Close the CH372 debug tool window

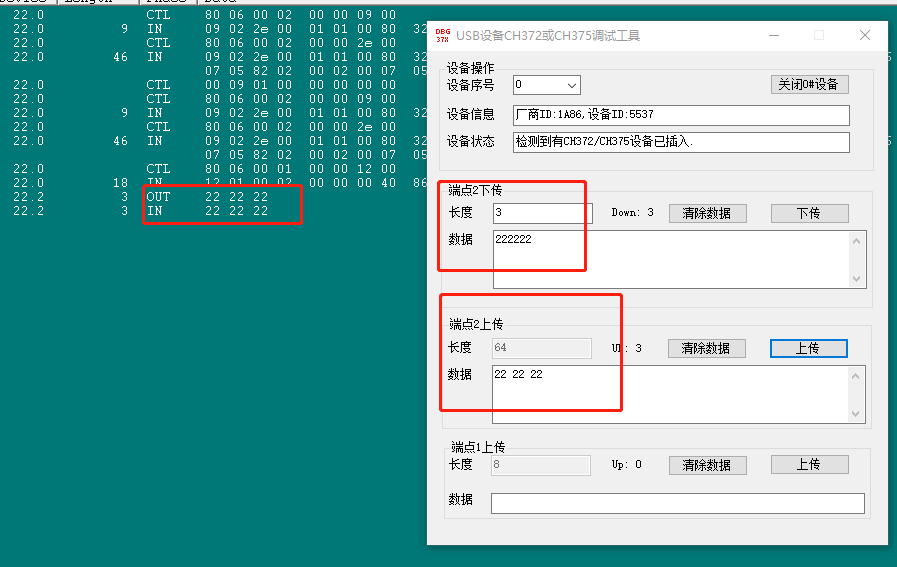point(865,35)
